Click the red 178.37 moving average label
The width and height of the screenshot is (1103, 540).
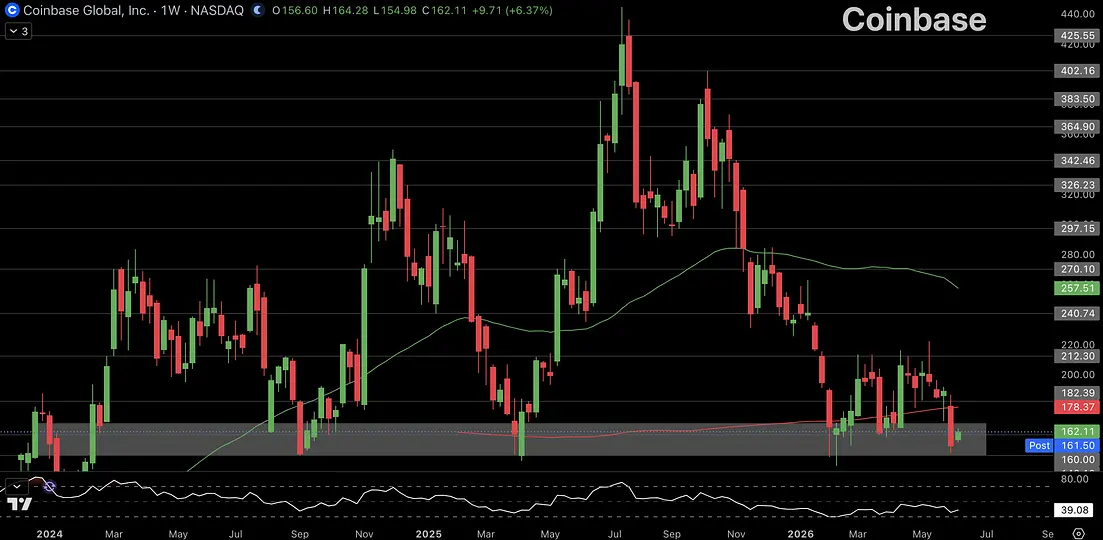pyautogui.click(x=1075, y=407)
